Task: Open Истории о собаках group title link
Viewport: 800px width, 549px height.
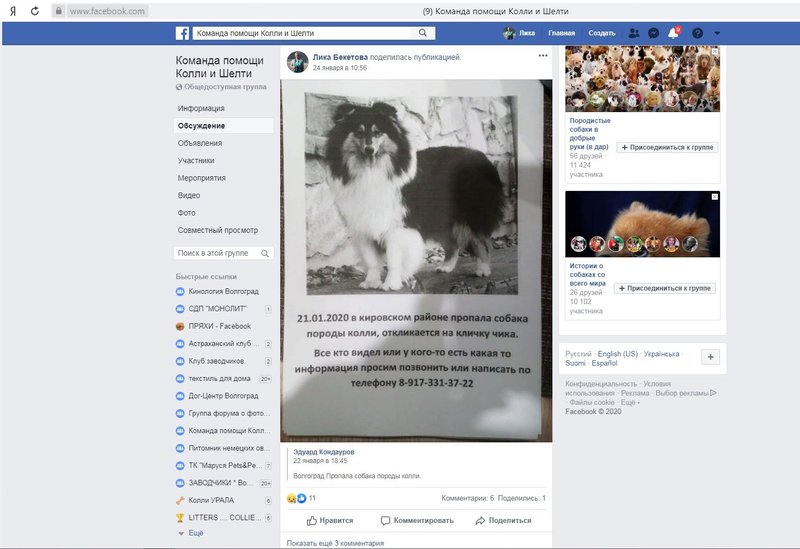Action: point(587,274)
